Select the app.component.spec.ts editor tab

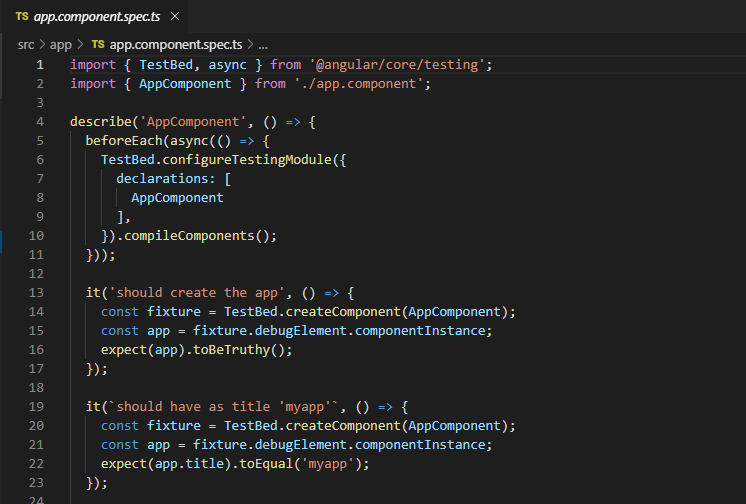[95, 17]
